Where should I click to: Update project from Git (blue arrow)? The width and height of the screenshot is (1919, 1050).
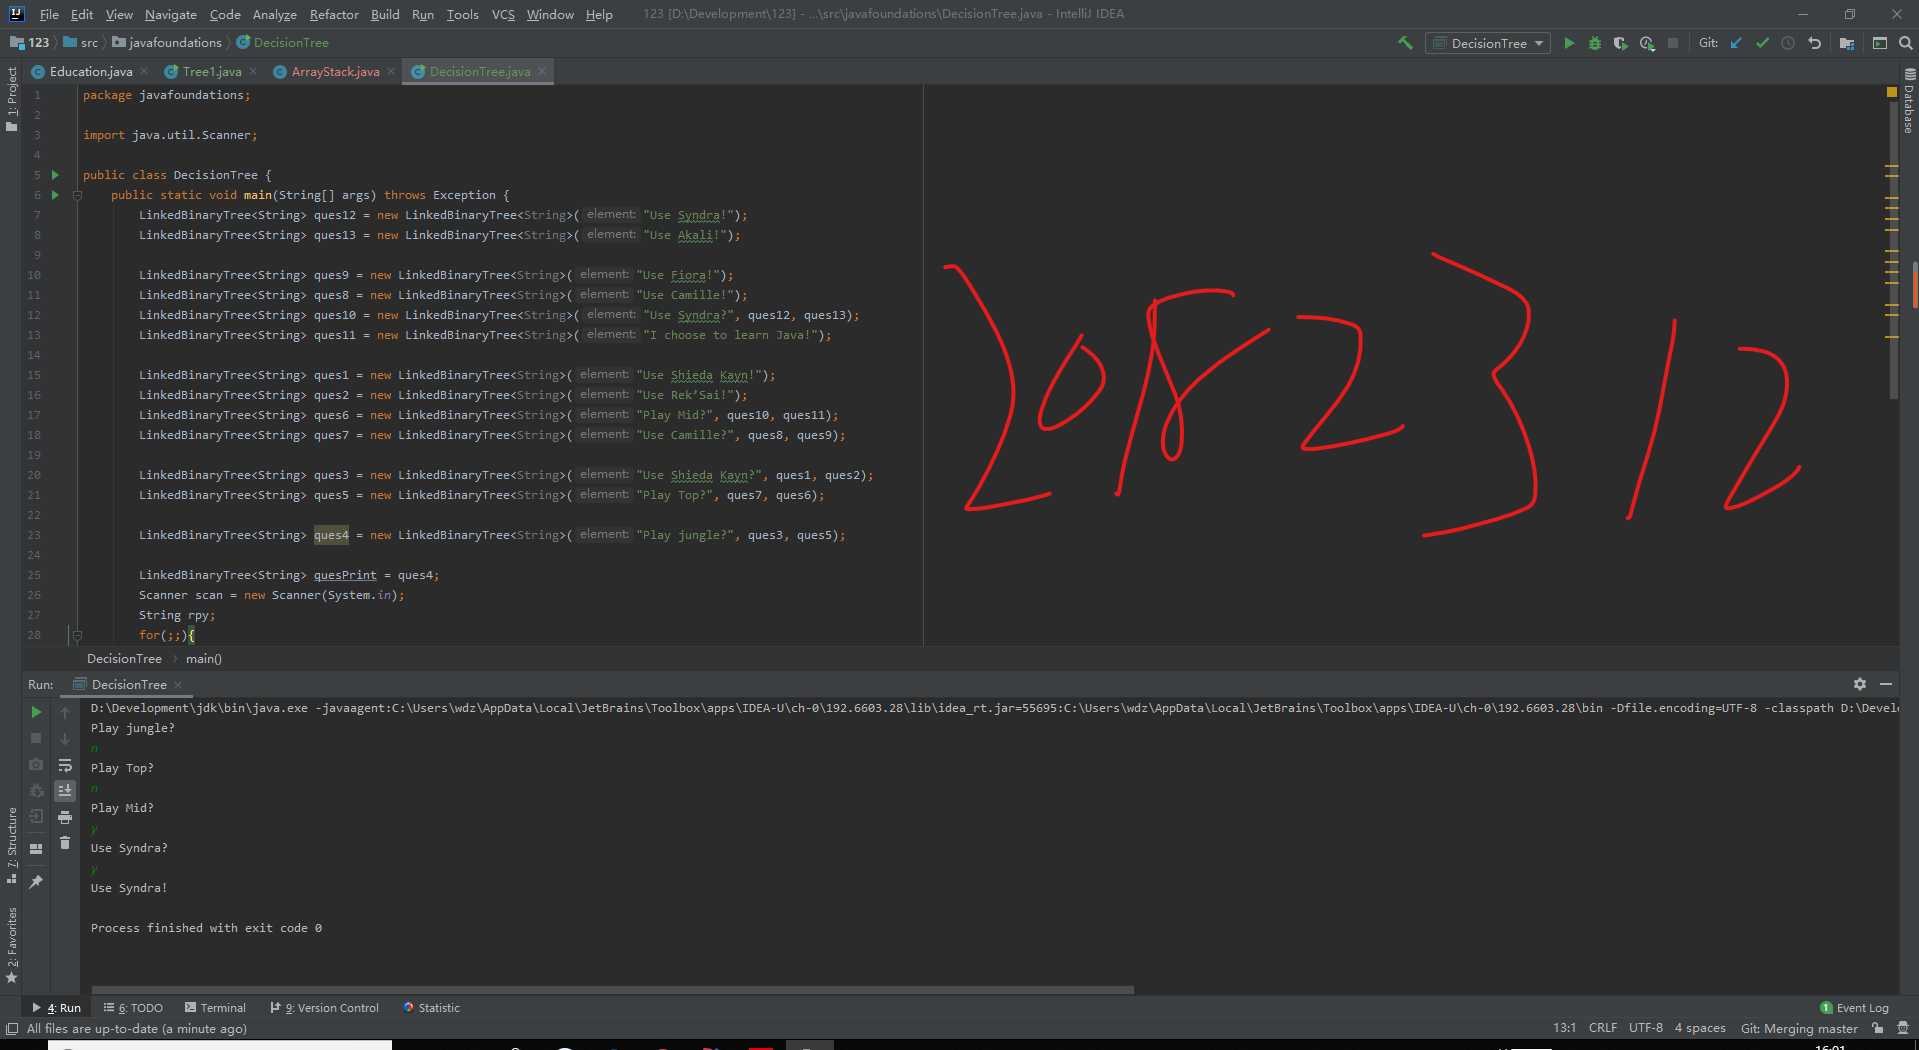(1736, 43)
